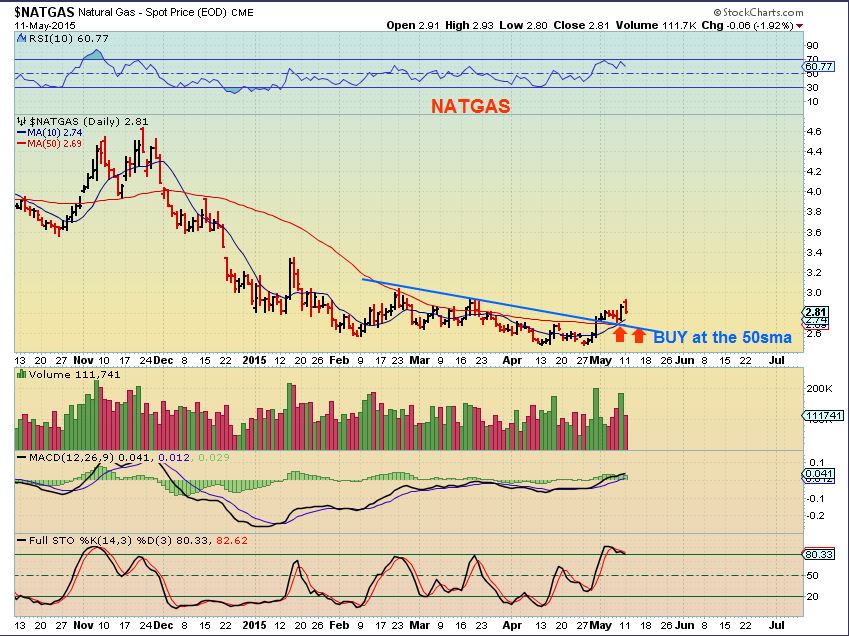
Task: Select the 'Close 2.81' header value
Action: (581, 25)
